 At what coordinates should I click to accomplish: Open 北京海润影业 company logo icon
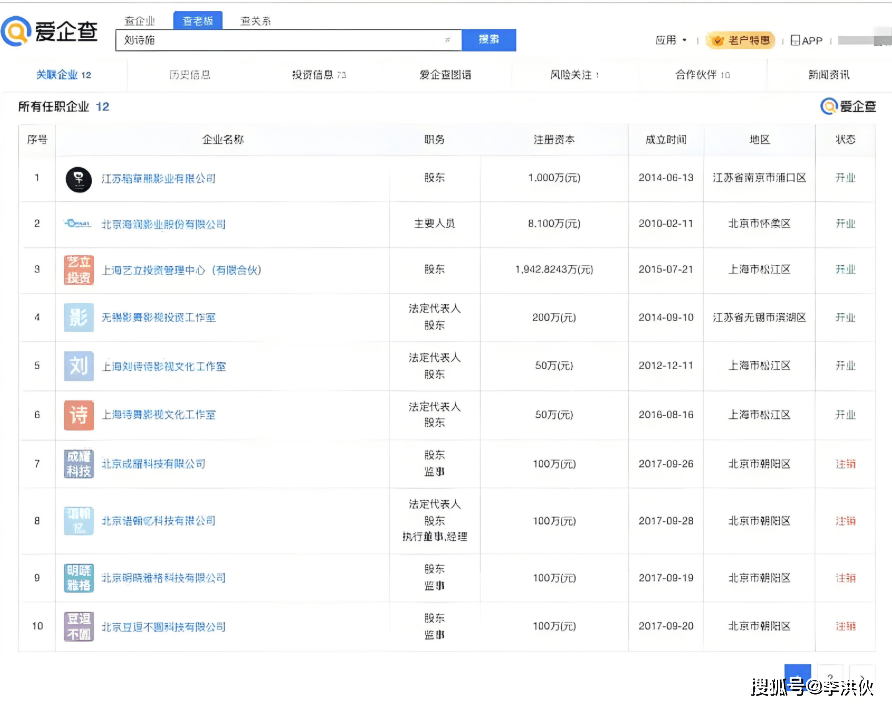click(78, 224)
